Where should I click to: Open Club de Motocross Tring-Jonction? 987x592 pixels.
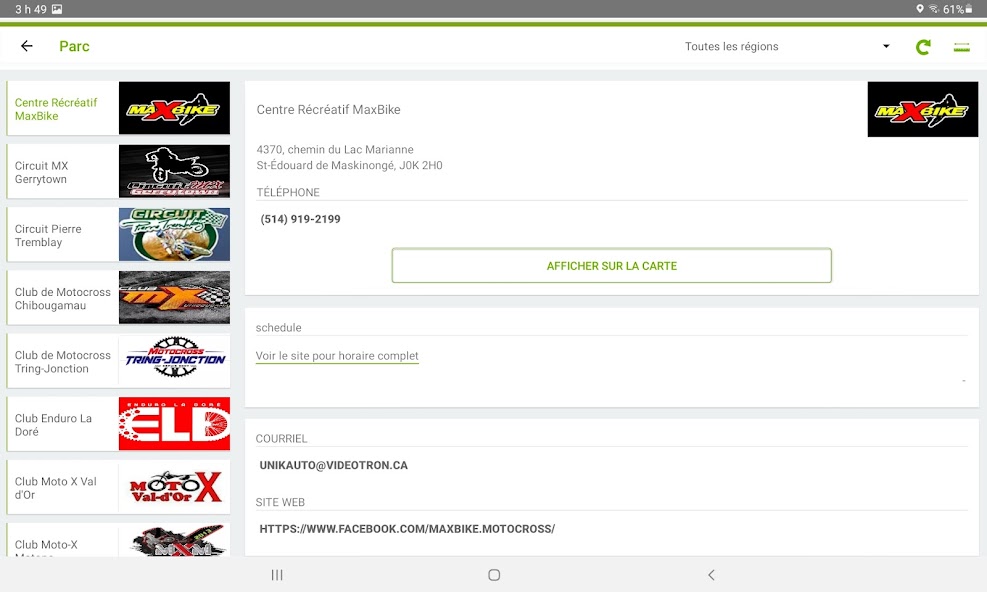pos(119,361)
